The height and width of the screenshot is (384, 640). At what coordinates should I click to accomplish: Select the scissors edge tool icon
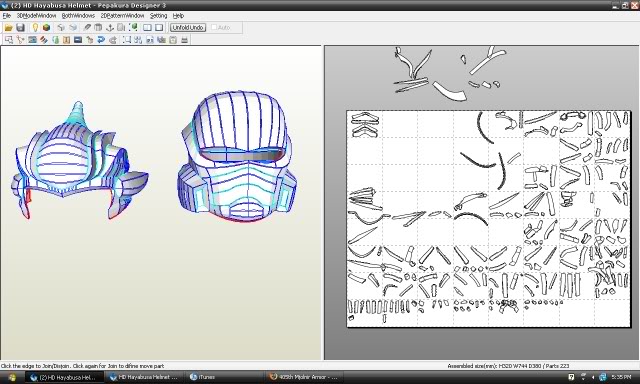pyautogui.click(x=20, y=40)
